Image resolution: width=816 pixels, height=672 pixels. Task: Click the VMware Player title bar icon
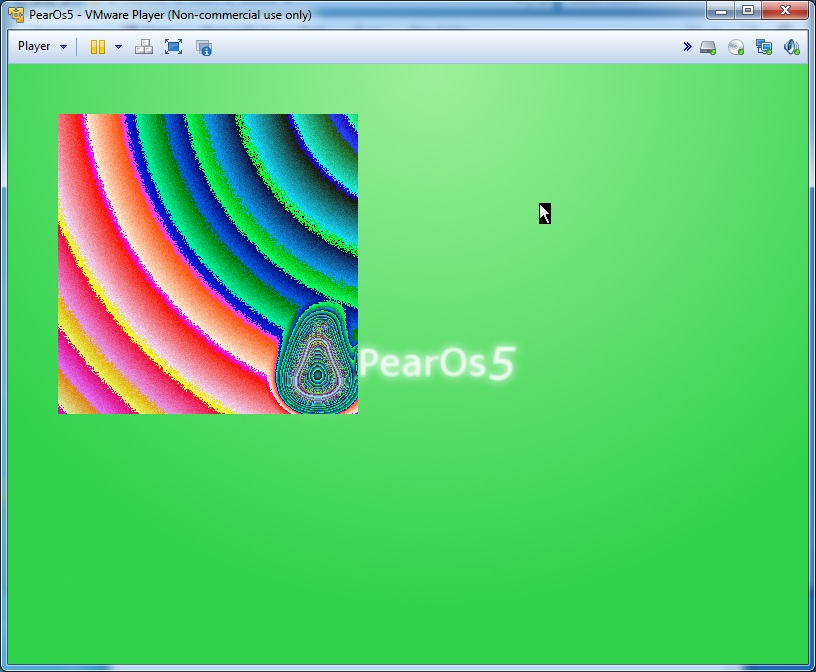pos(16,15)
